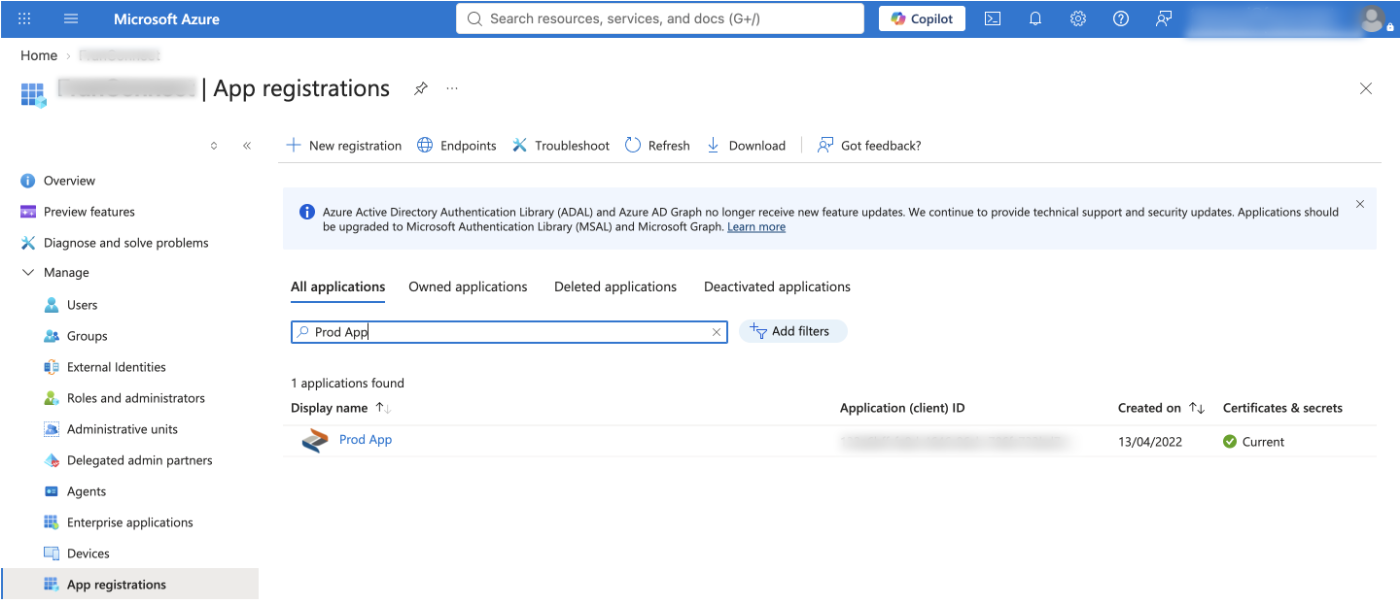Open the notifications bell
Image resolution: width=1400 pixels, height=606 pixels.
[x=1035, y=19]
